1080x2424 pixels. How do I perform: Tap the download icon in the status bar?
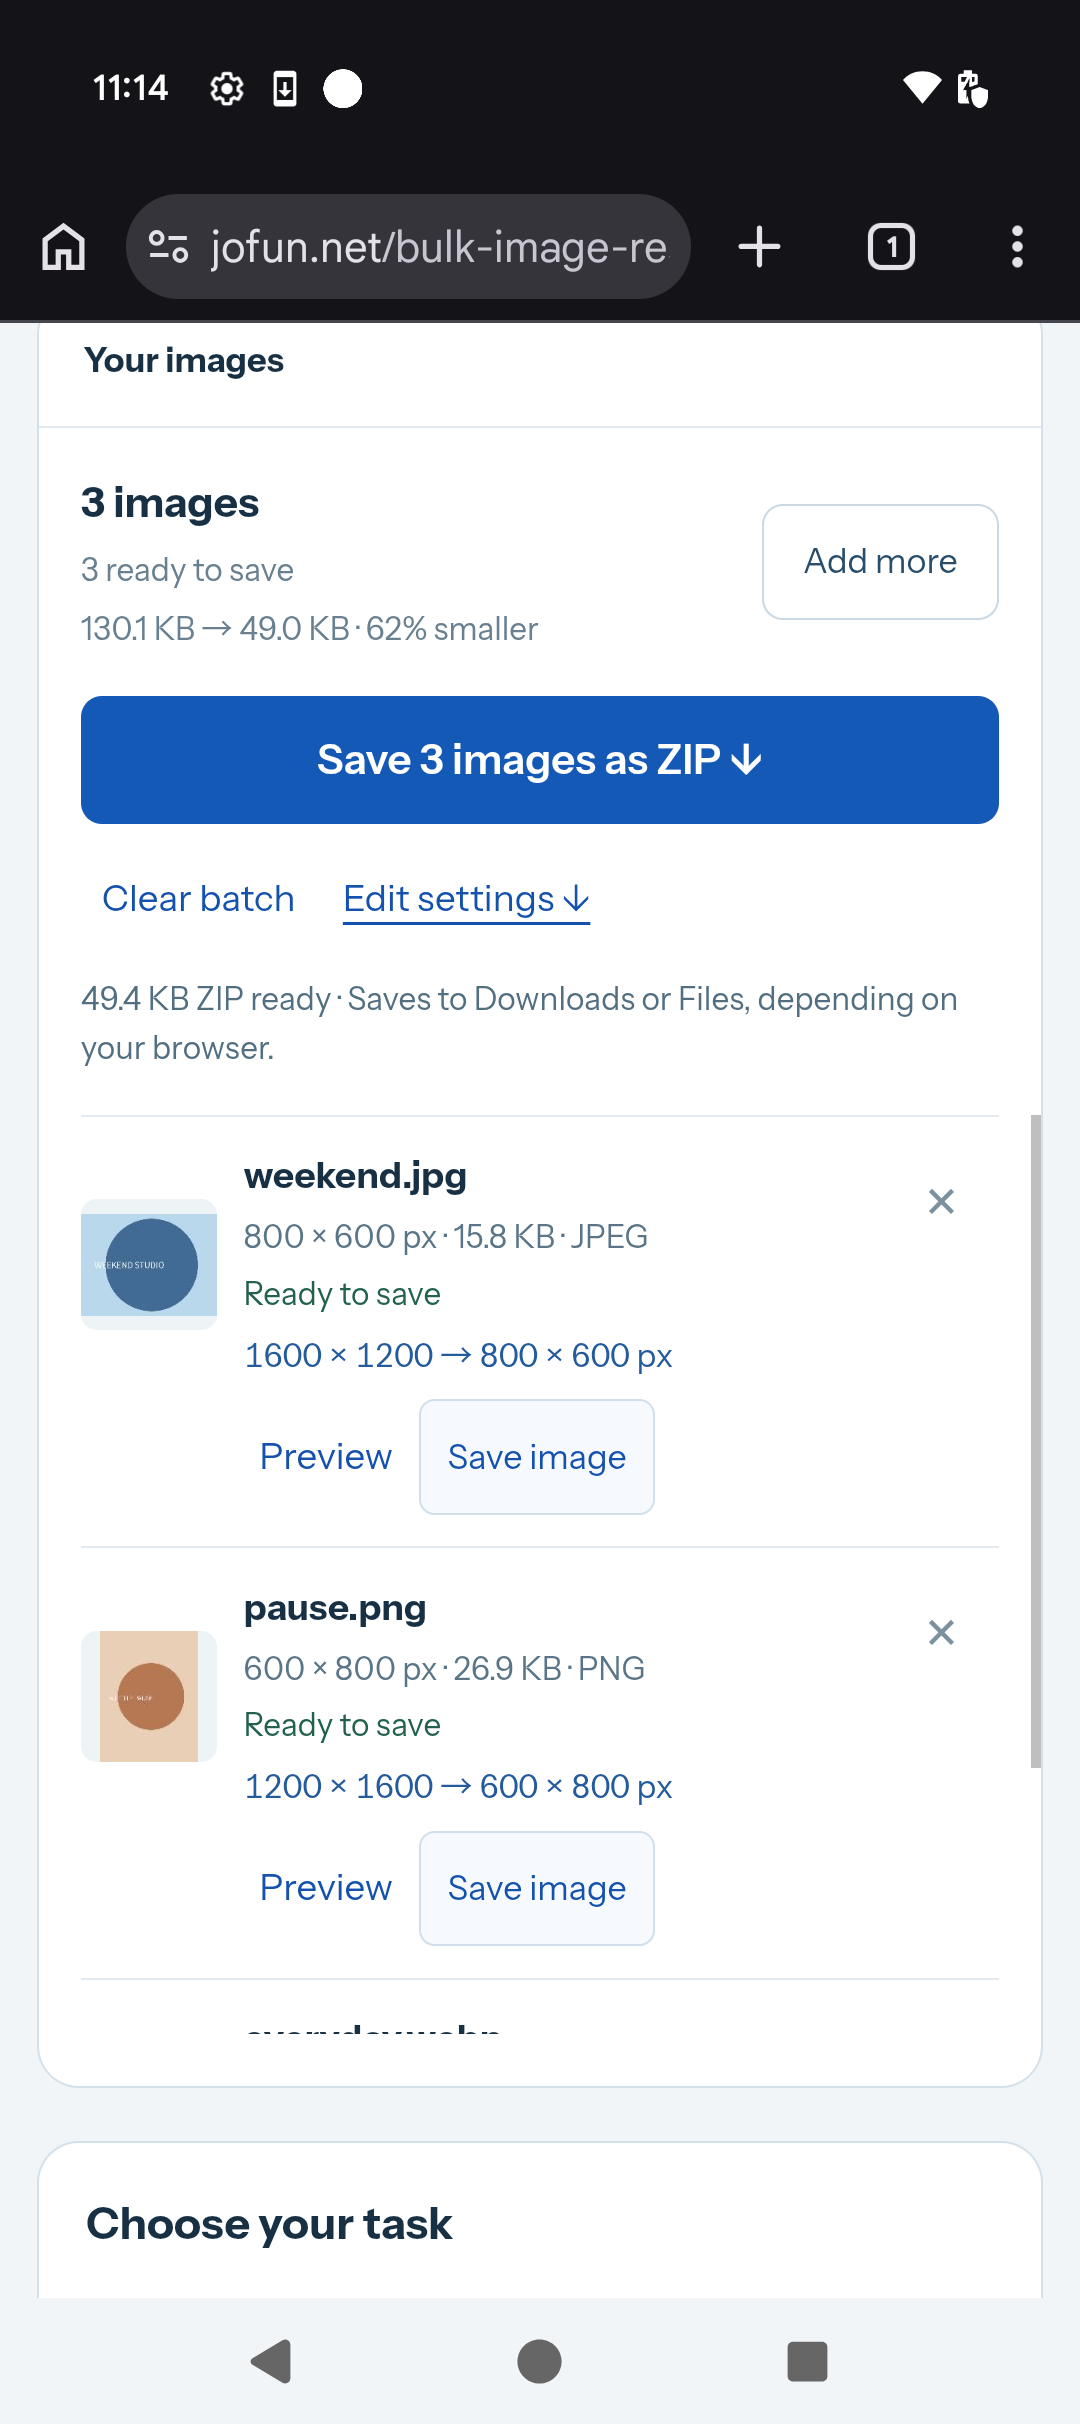(x=285, y=89)
